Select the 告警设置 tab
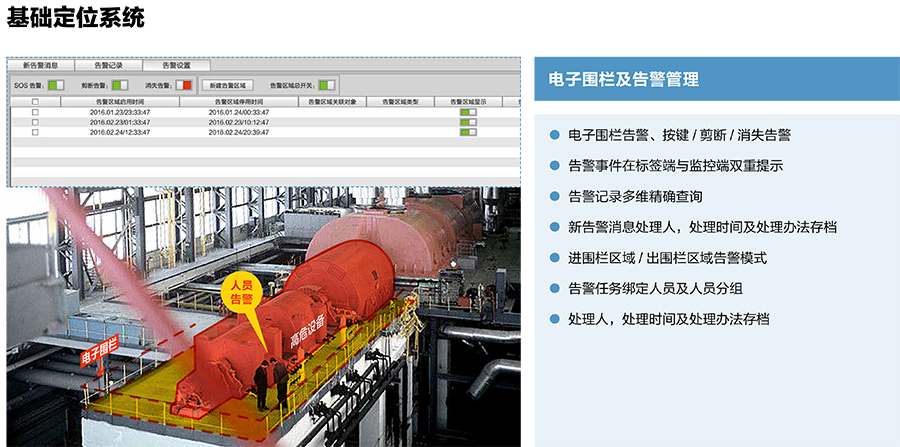This screenshot has height=447, width=900. point(176,65)
